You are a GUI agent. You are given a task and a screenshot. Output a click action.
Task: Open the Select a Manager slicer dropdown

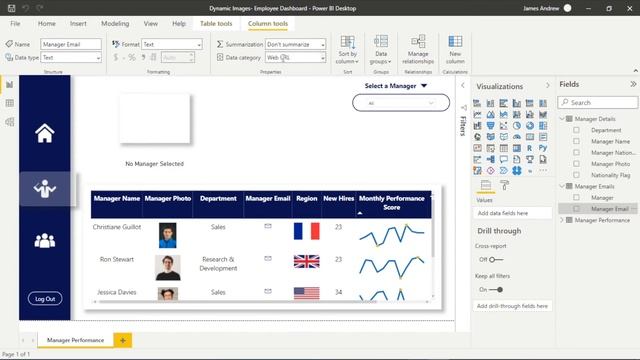(x=401, y=103)
